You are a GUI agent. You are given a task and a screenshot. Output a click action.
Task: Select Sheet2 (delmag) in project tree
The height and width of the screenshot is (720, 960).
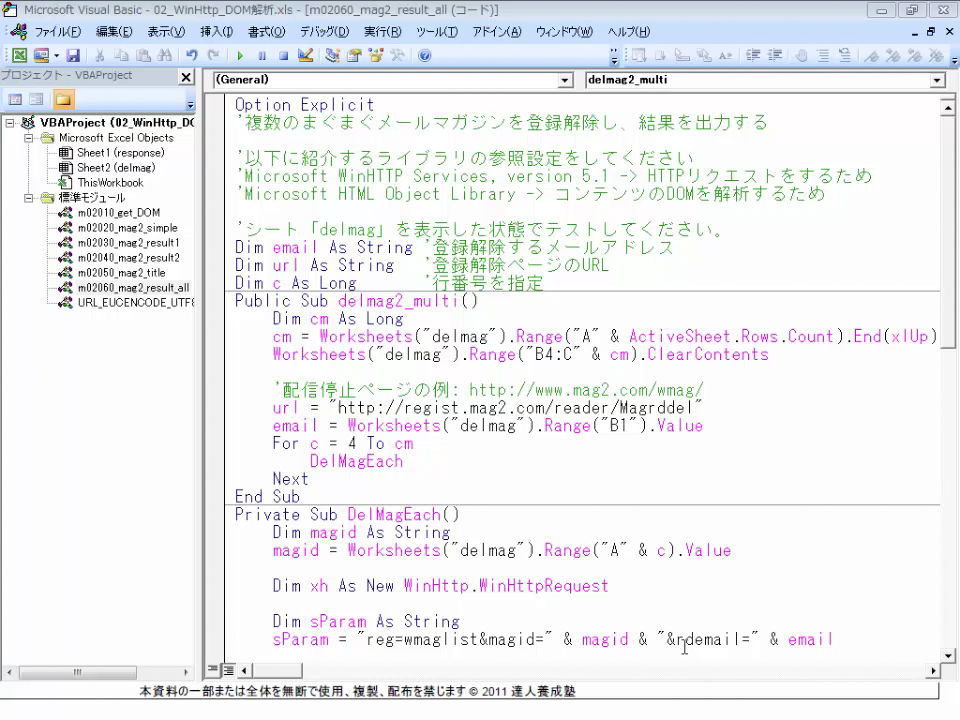pos(116,168)
